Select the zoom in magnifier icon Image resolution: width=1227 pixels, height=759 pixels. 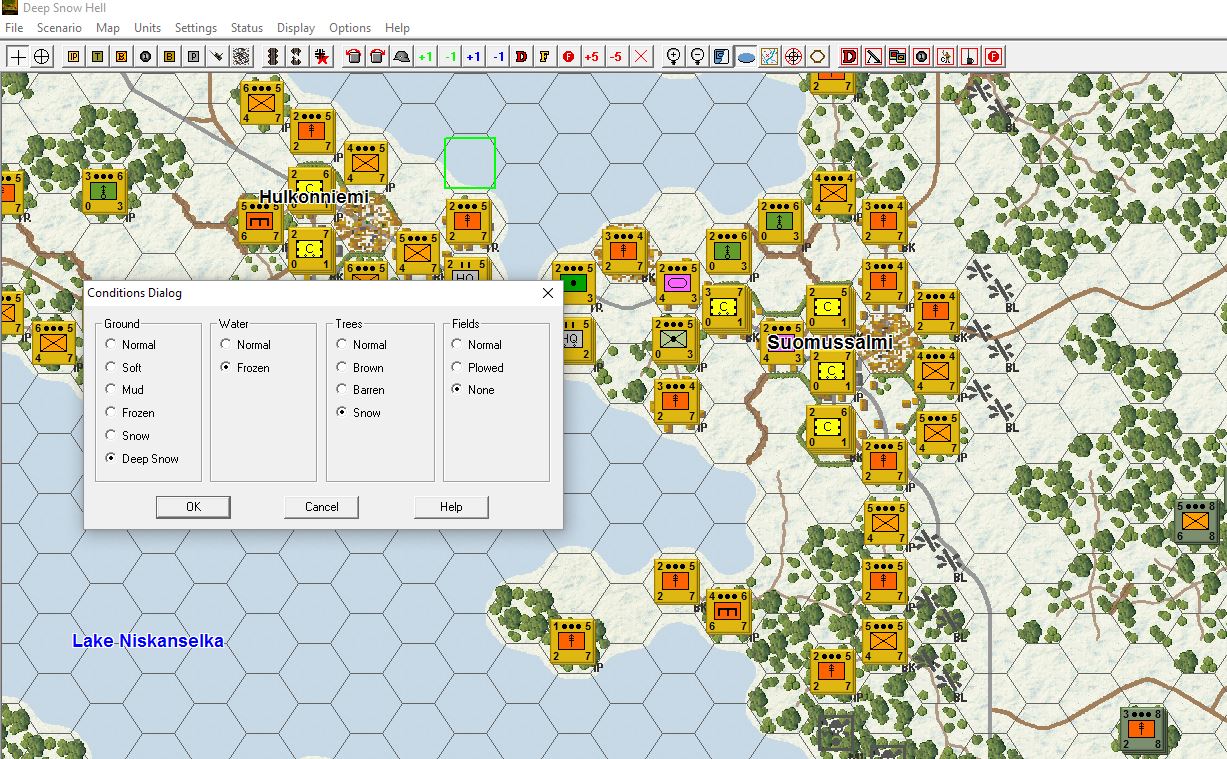(674, 57)
